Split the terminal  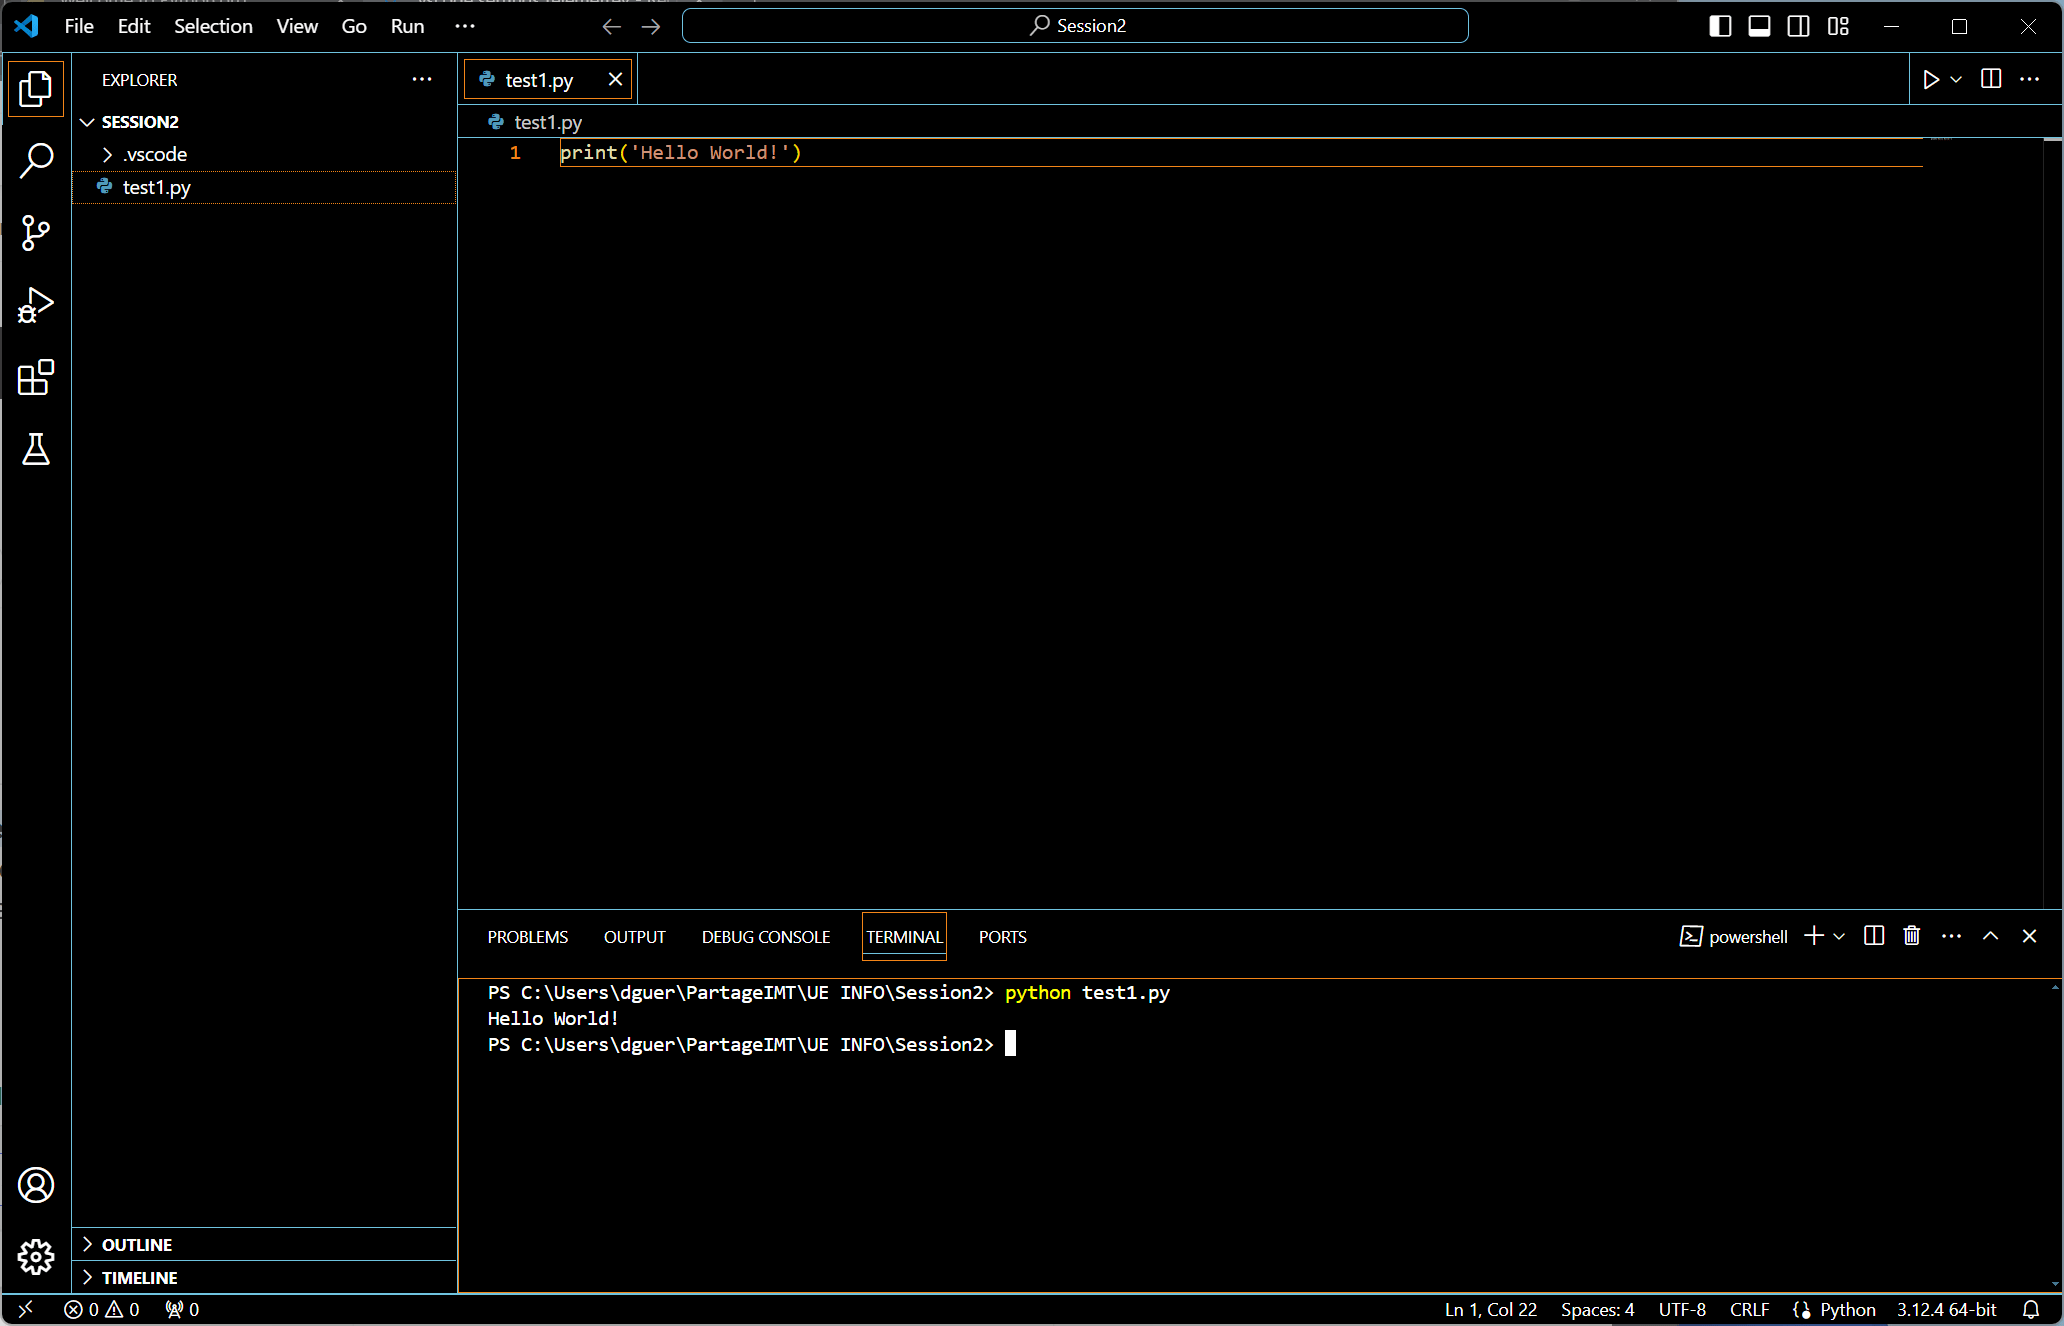coord(1874,936)
